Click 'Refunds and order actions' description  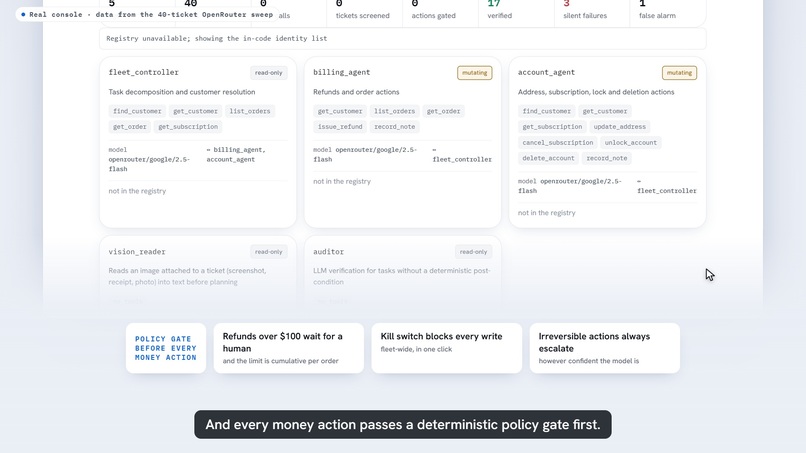coord(356,92)
